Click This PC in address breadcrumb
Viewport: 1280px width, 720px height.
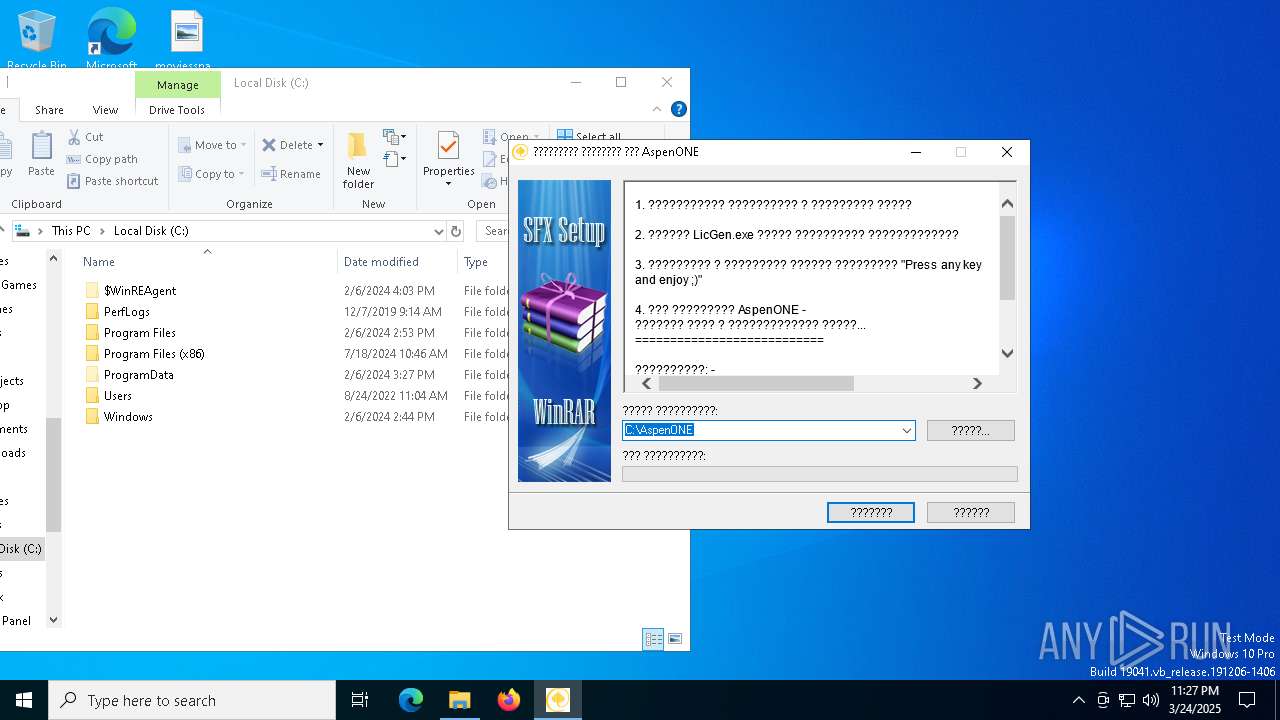pos(71,231)
